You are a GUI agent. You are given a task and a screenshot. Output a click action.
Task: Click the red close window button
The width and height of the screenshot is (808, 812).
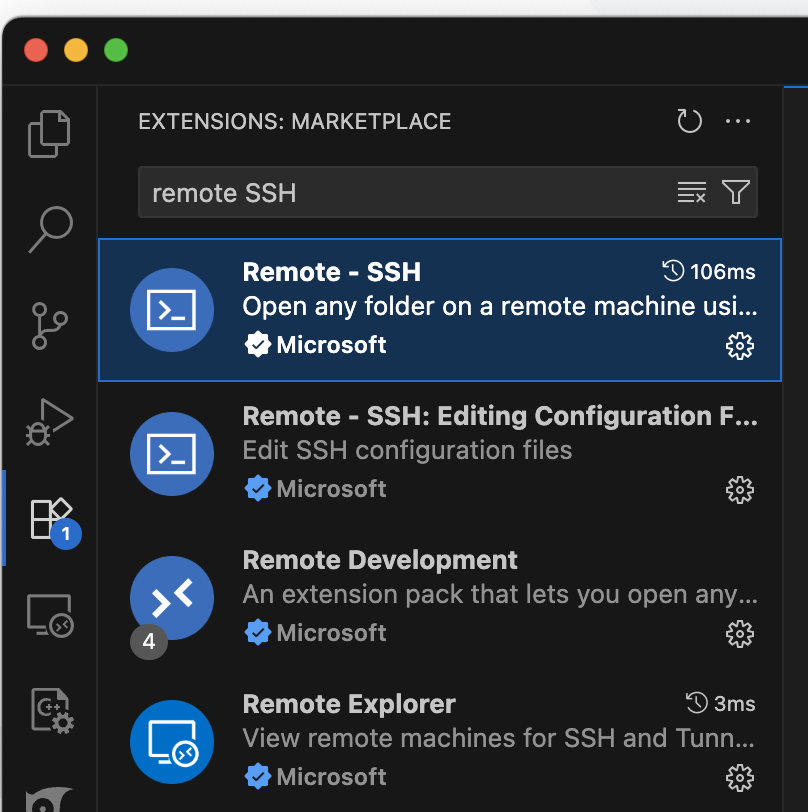pyautogui.click(x=36, y=50)
